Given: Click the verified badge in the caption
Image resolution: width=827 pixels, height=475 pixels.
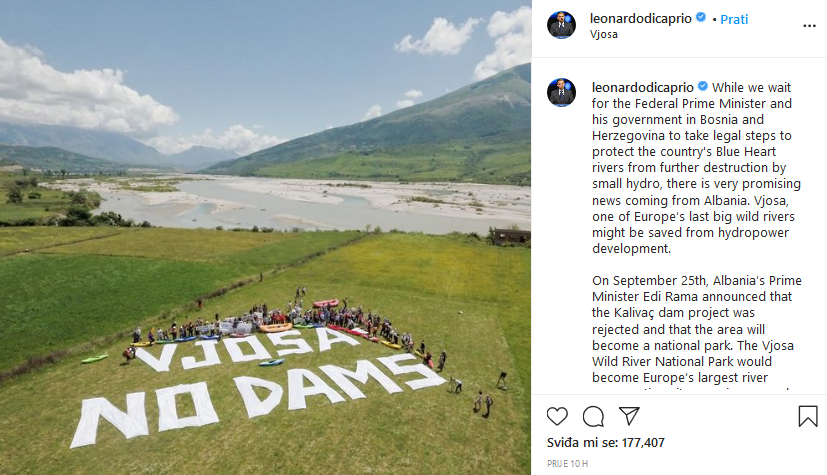Looking at the screenshot, I should 702,87.
